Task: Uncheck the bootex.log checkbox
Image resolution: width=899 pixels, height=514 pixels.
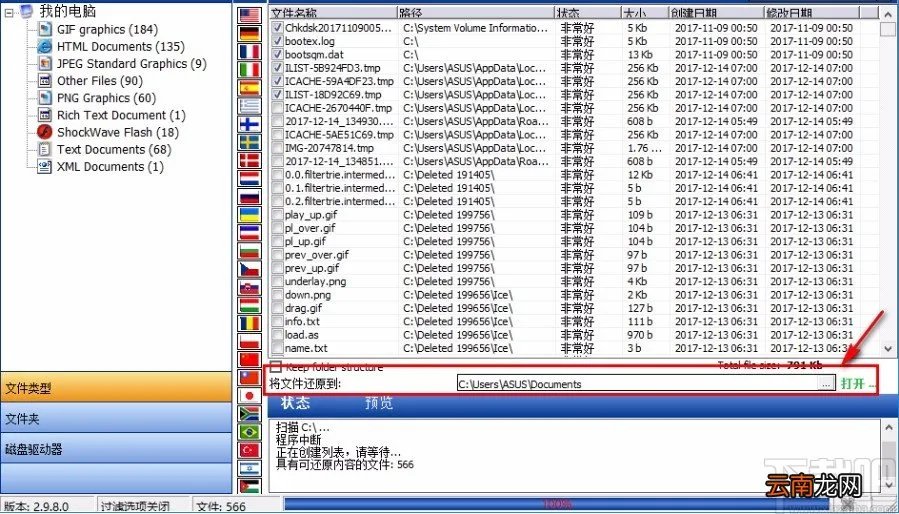Action: pos(277,41)
